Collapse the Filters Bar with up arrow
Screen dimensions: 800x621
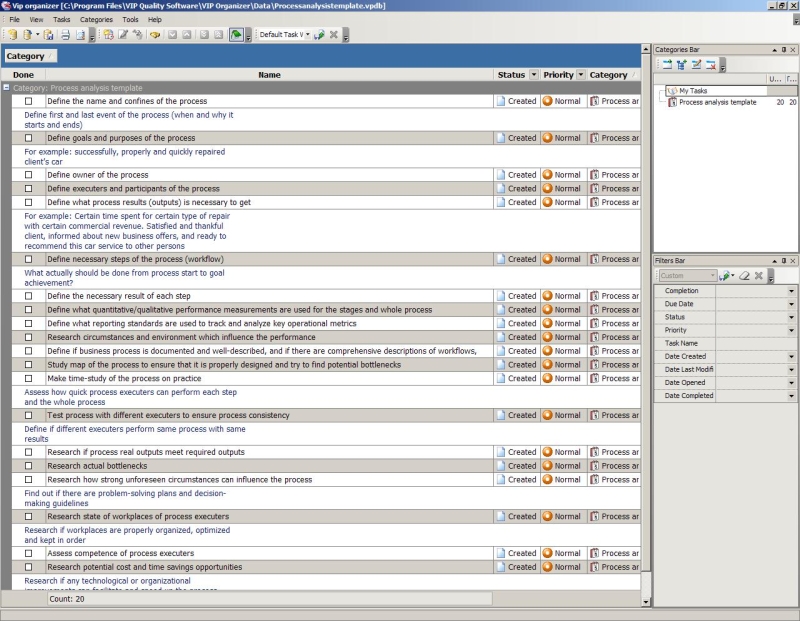click(774, 260)
